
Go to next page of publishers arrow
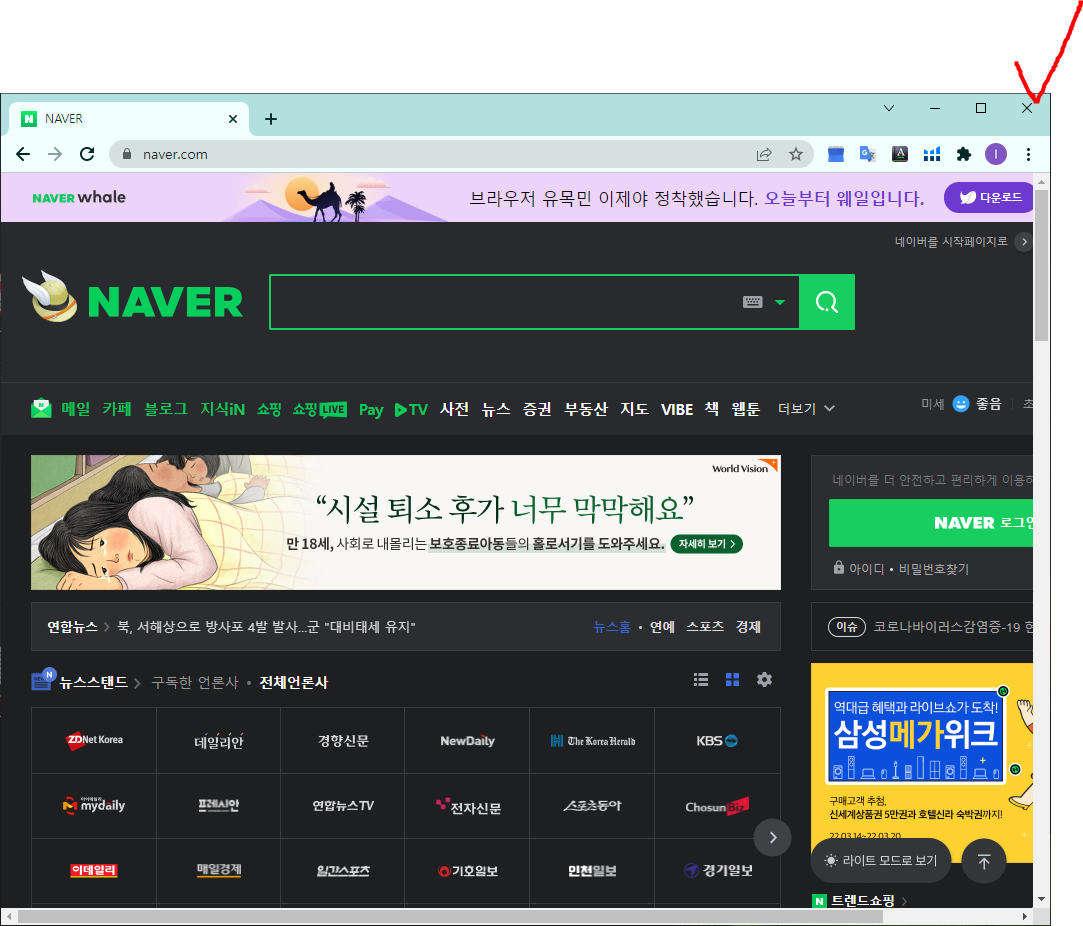point(772,838)
